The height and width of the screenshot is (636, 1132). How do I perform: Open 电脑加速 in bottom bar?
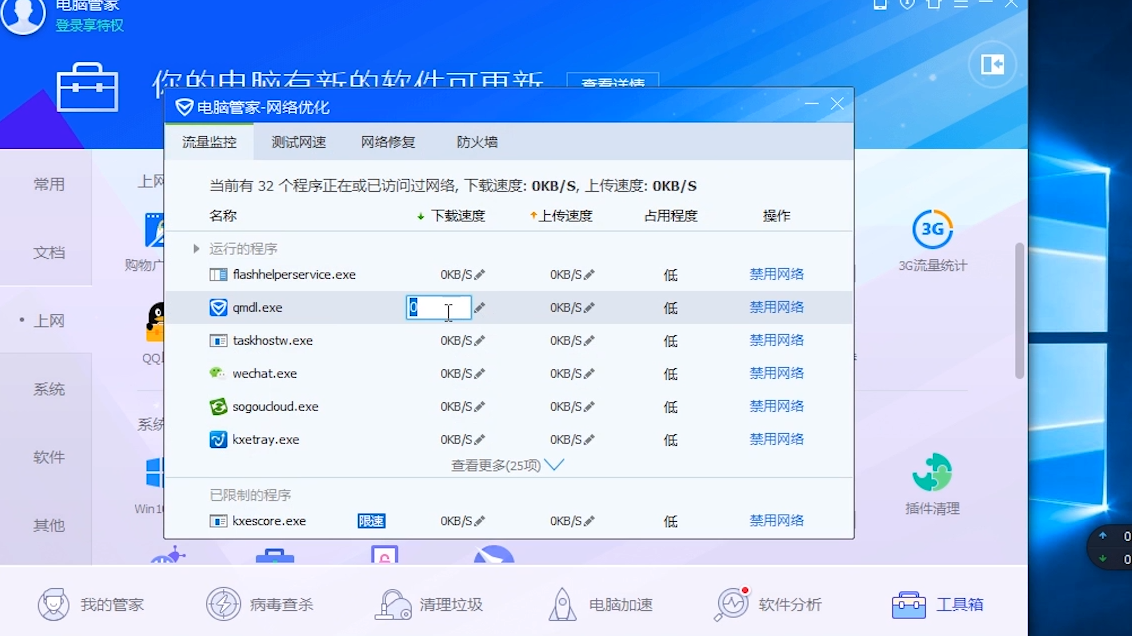pos(601,604)
